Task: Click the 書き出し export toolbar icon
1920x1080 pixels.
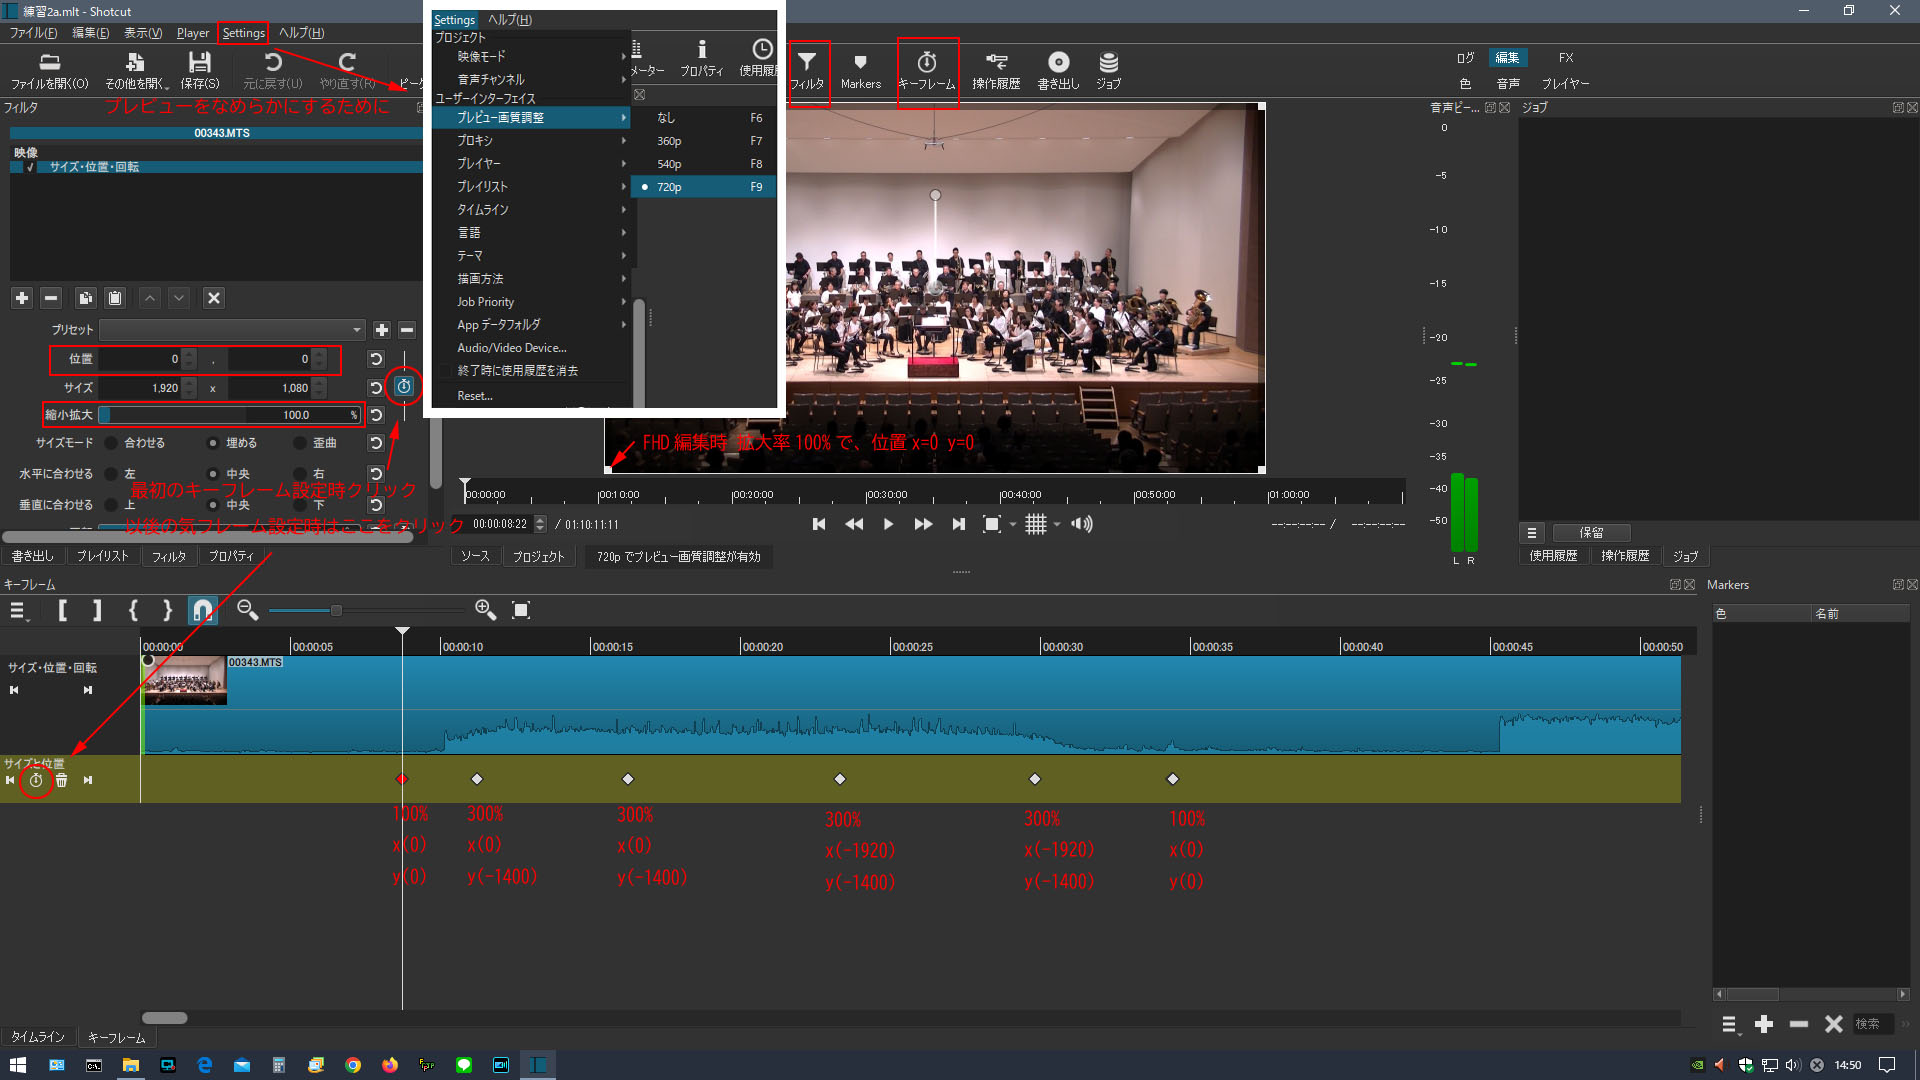Action: pyautogui.click(x=1058, y=71)
